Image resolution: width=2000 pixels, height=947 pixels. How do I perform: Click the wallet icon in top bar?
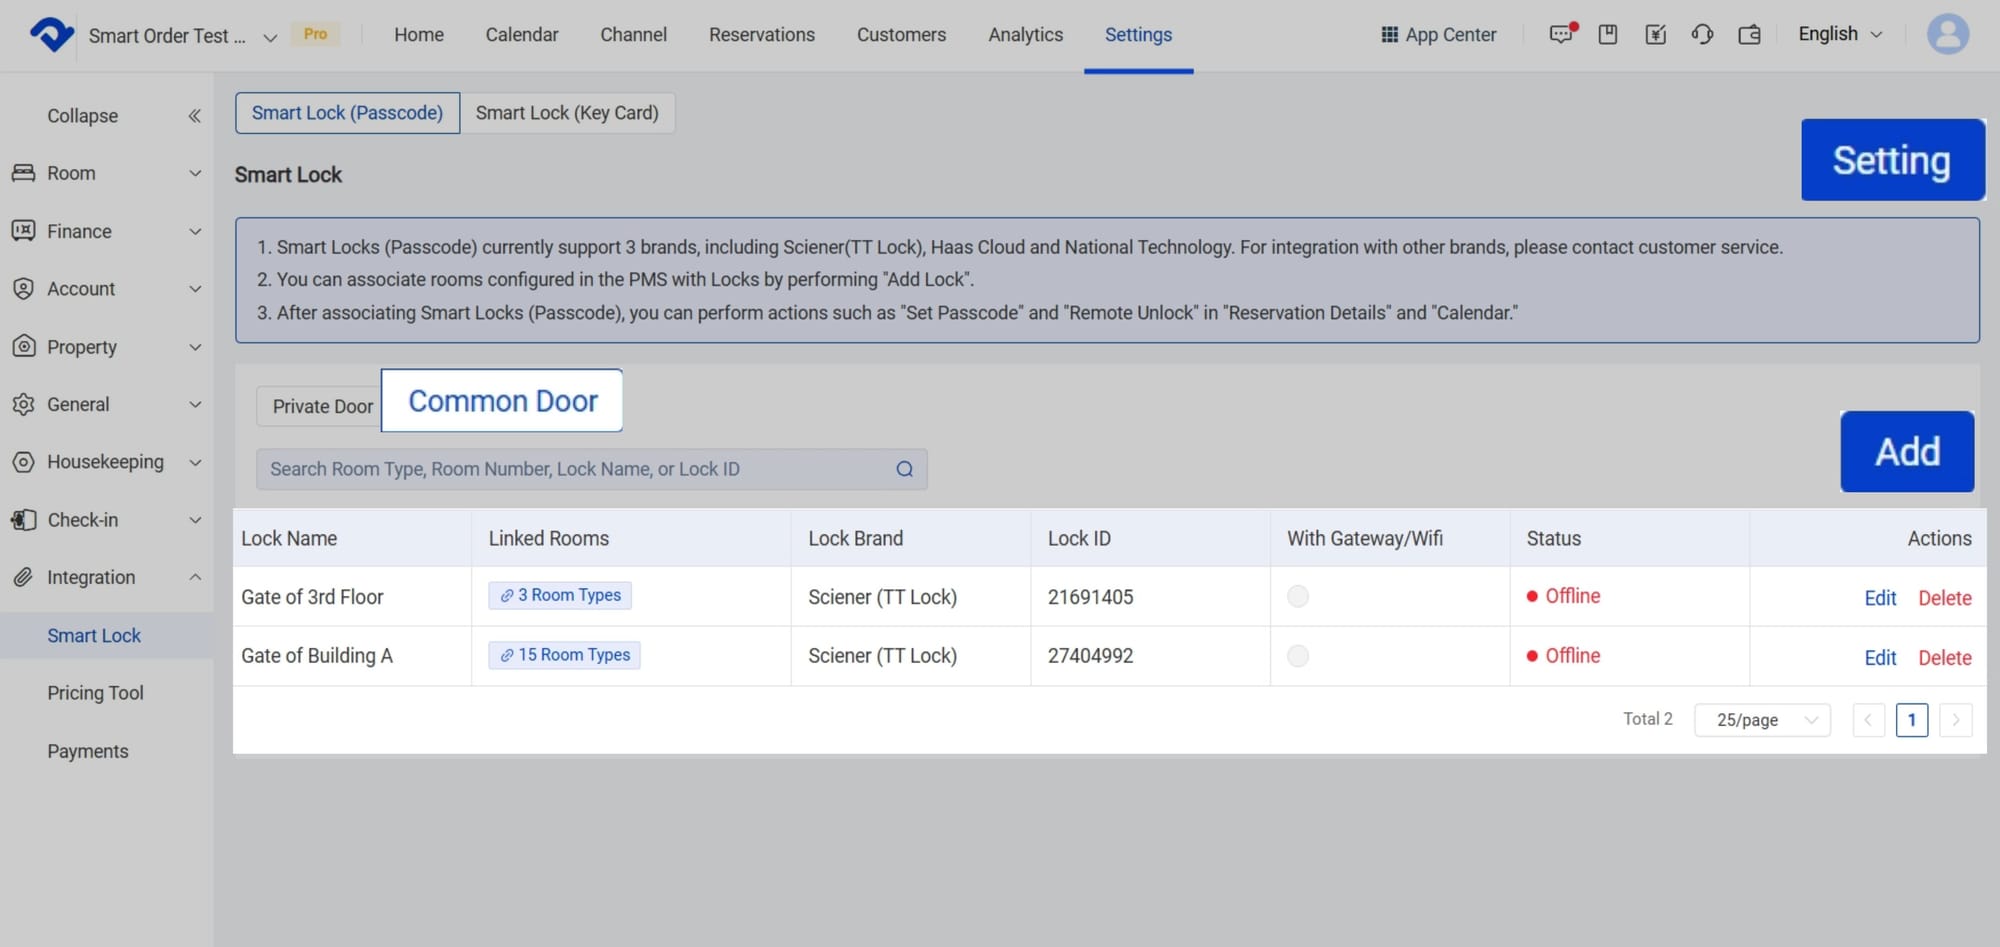coord(1749,35)
